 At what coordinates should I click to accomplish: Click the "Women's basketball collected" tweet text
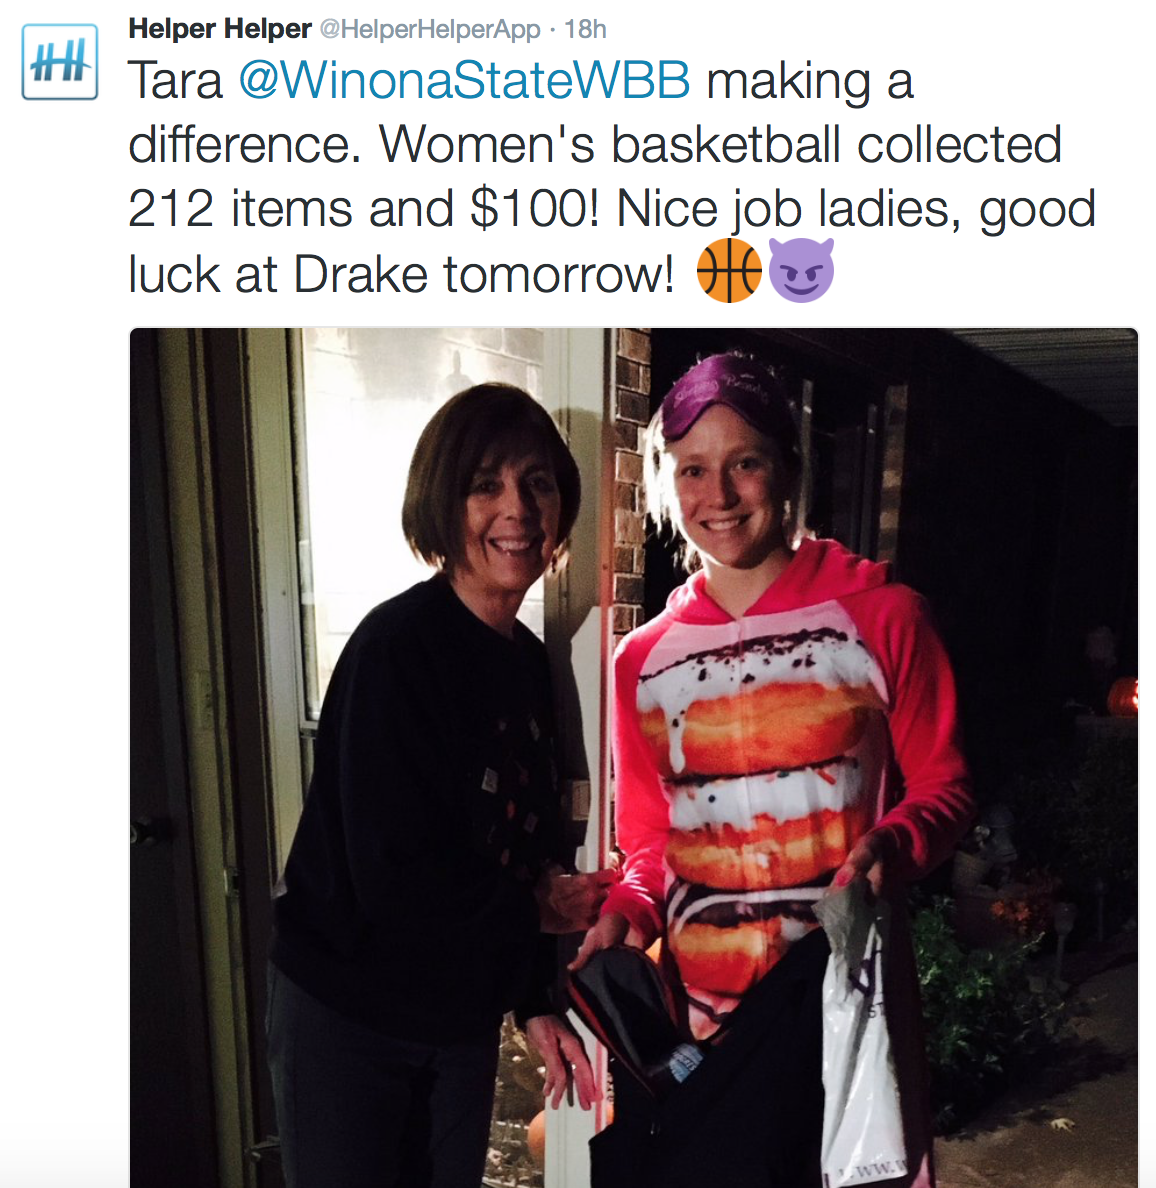(720, 144)
